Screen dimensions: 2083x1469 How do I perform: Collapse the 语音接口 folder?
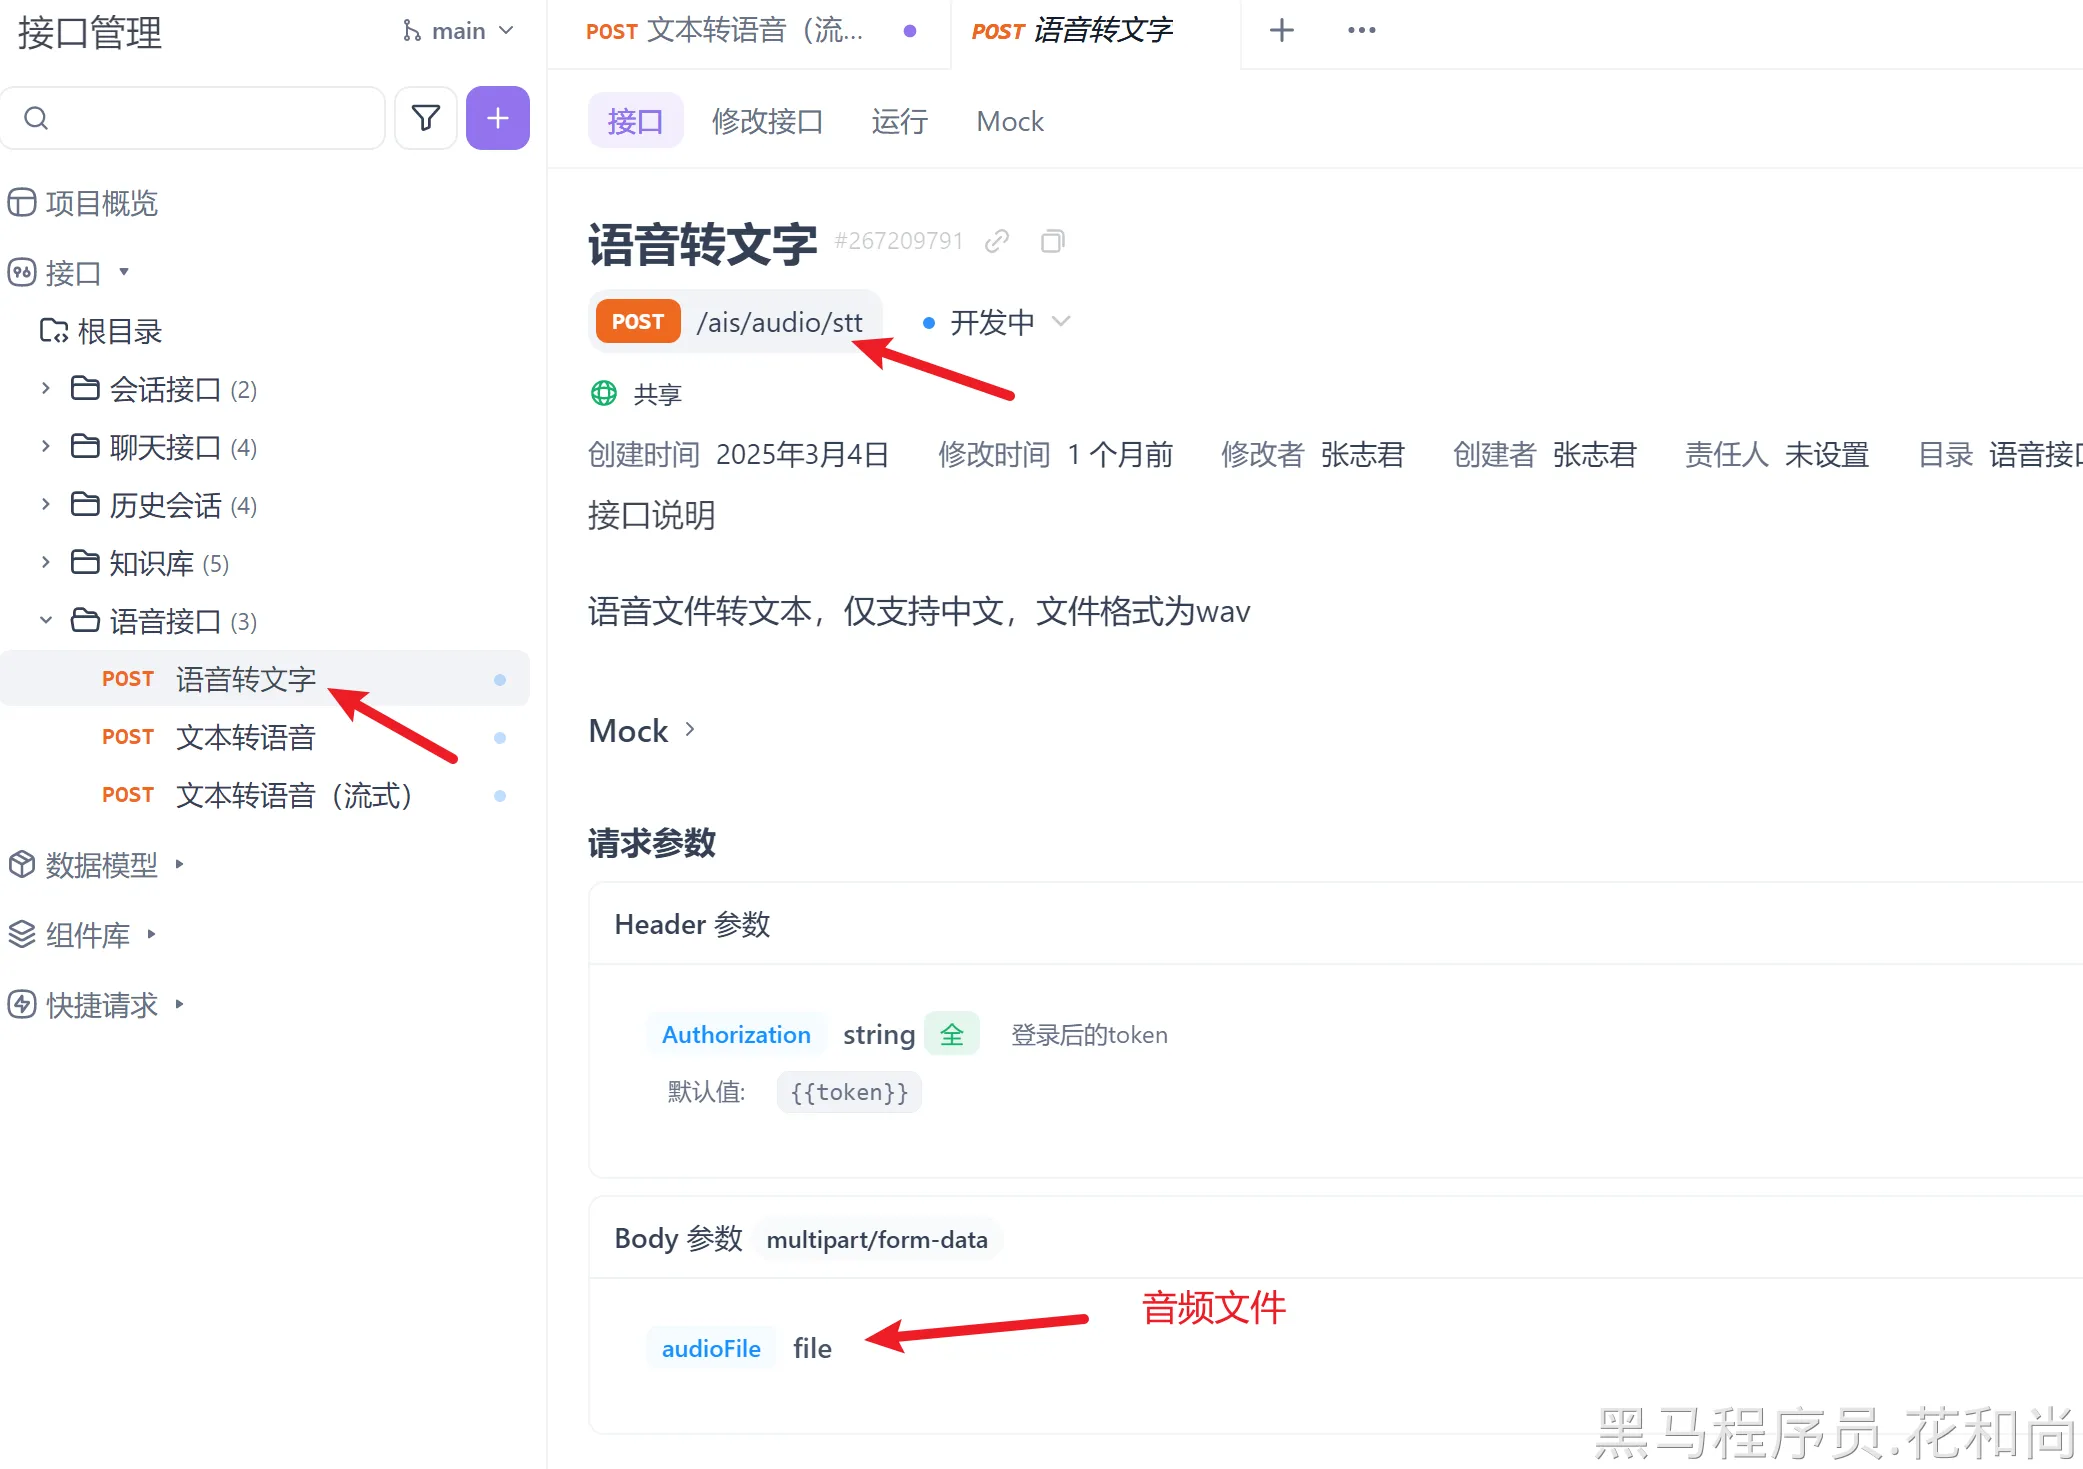point(45,620)
